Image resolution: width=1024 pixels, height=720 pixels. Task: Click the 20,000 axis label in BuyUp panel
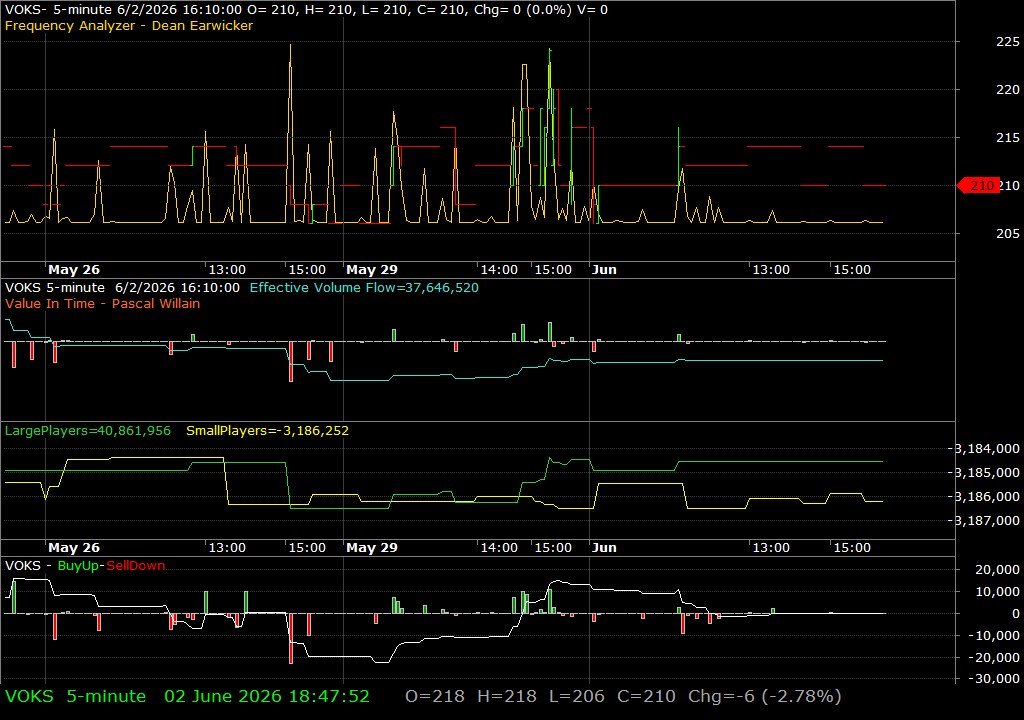coord(997,570)
